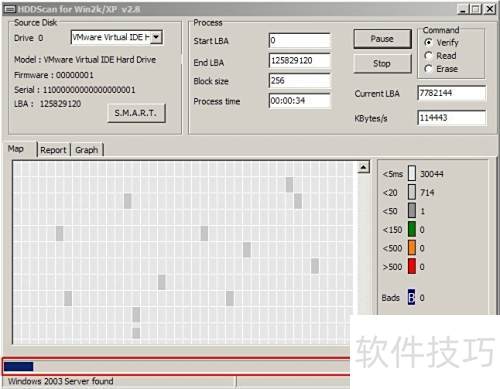Click the Serial number text
This screenshot has height=389, width=500.
point(75,90)
